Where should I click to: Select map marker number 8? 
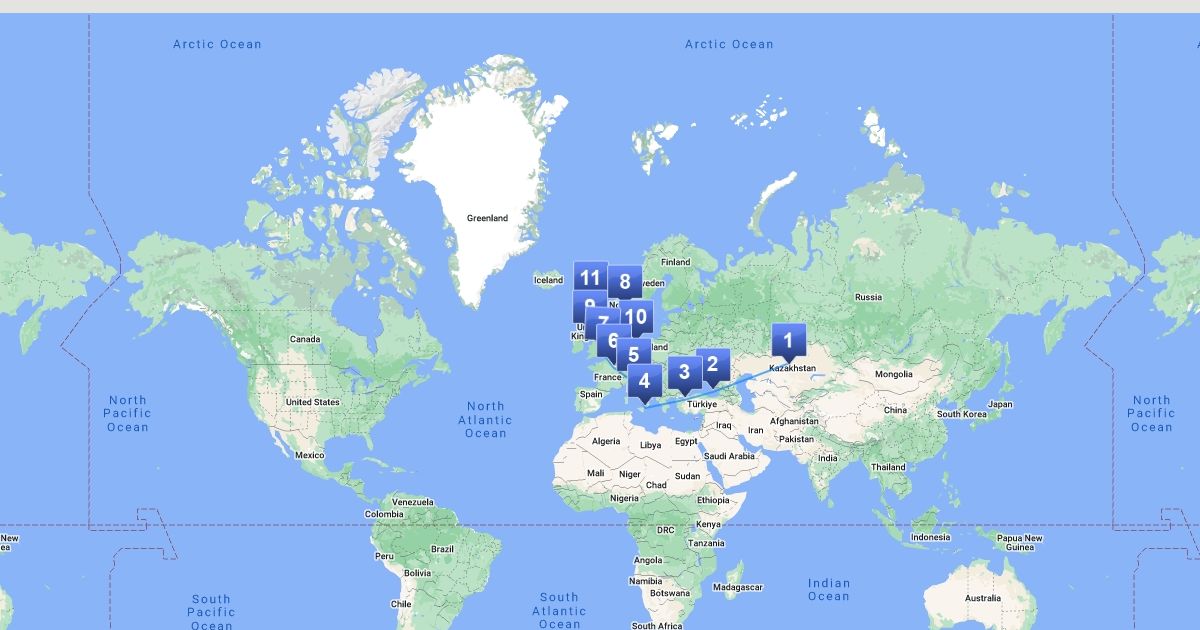pos(625,282)
